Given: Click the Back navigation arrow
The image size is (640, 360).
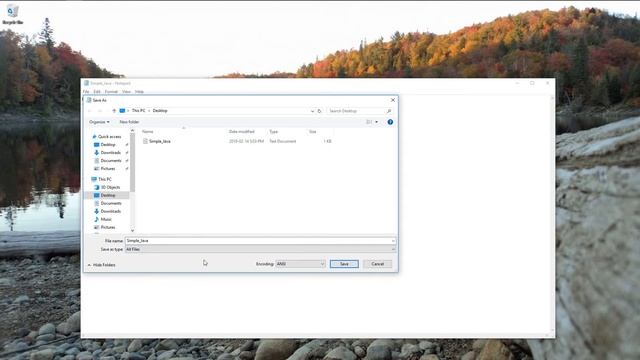Looking at the screenshot, I should [x=90, y=111].
